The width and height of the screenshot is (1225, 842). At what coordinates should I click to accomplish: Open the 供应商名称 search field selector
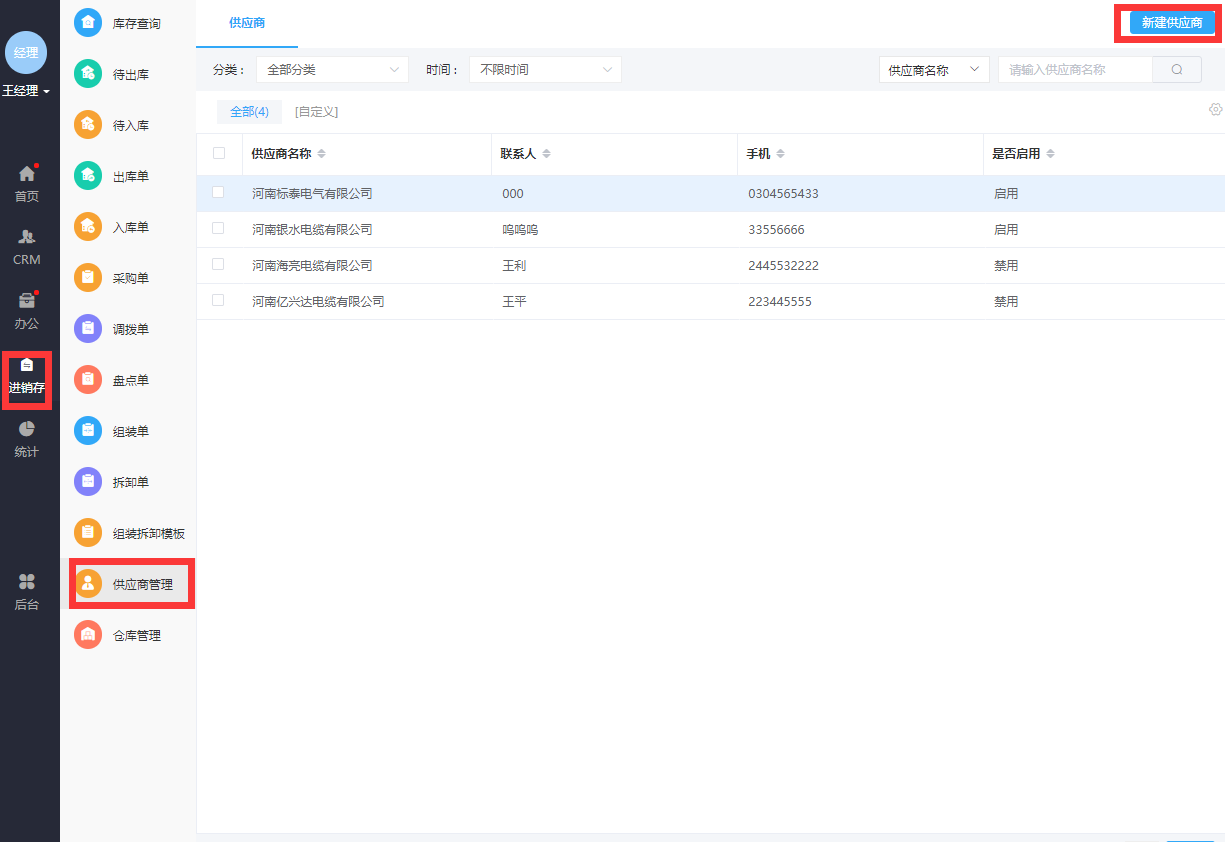tap(934, 70)
